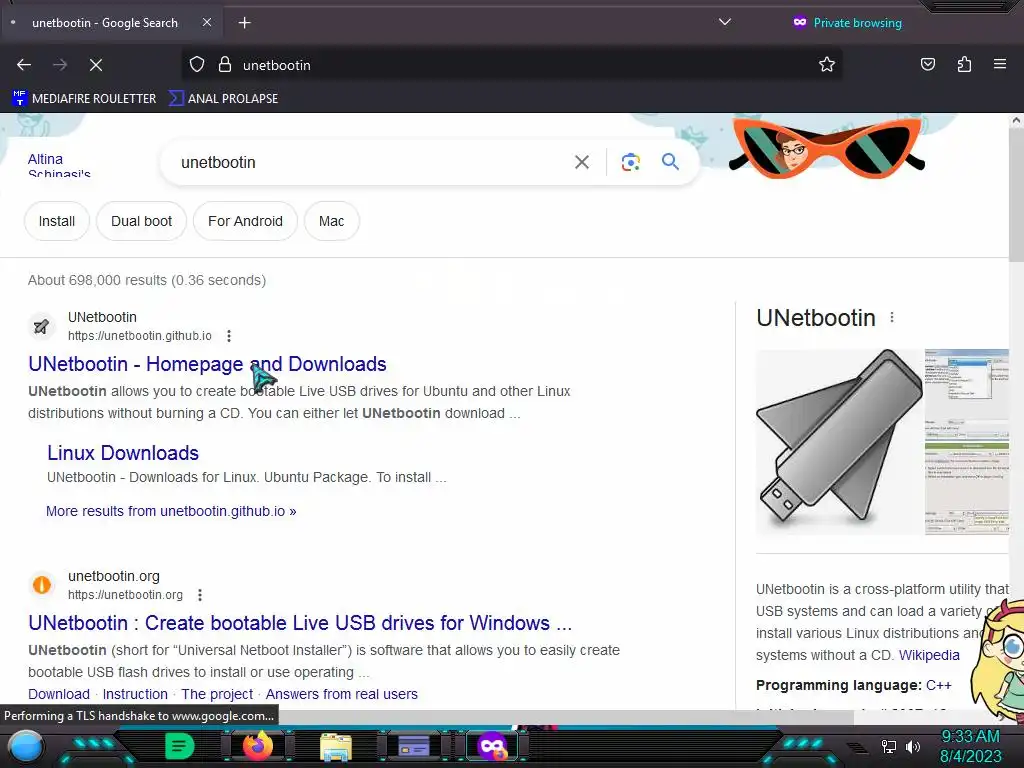The image size is (1024, 768).
Task: Click the scrollbar up arrow
Action: (x=1016, y=120)
